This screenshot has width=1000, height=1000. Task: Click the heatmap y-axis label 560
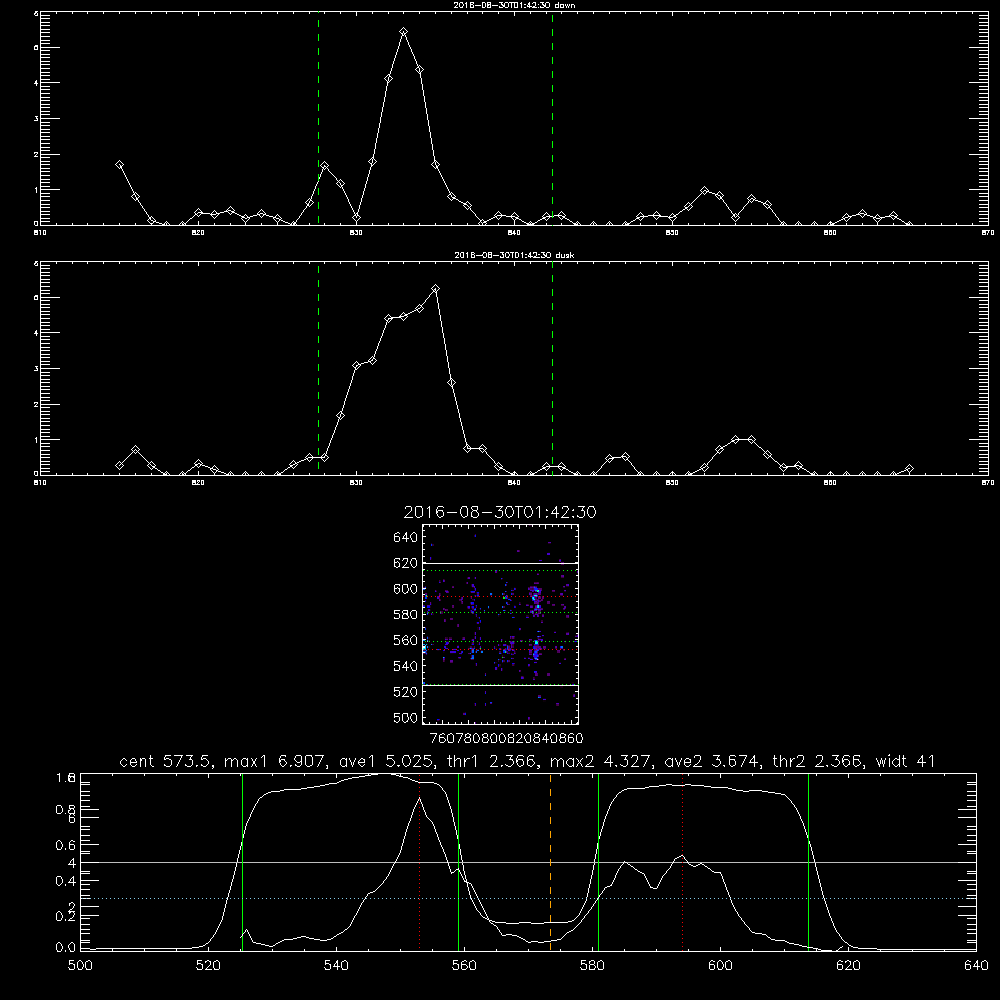[x=406, y=640]
